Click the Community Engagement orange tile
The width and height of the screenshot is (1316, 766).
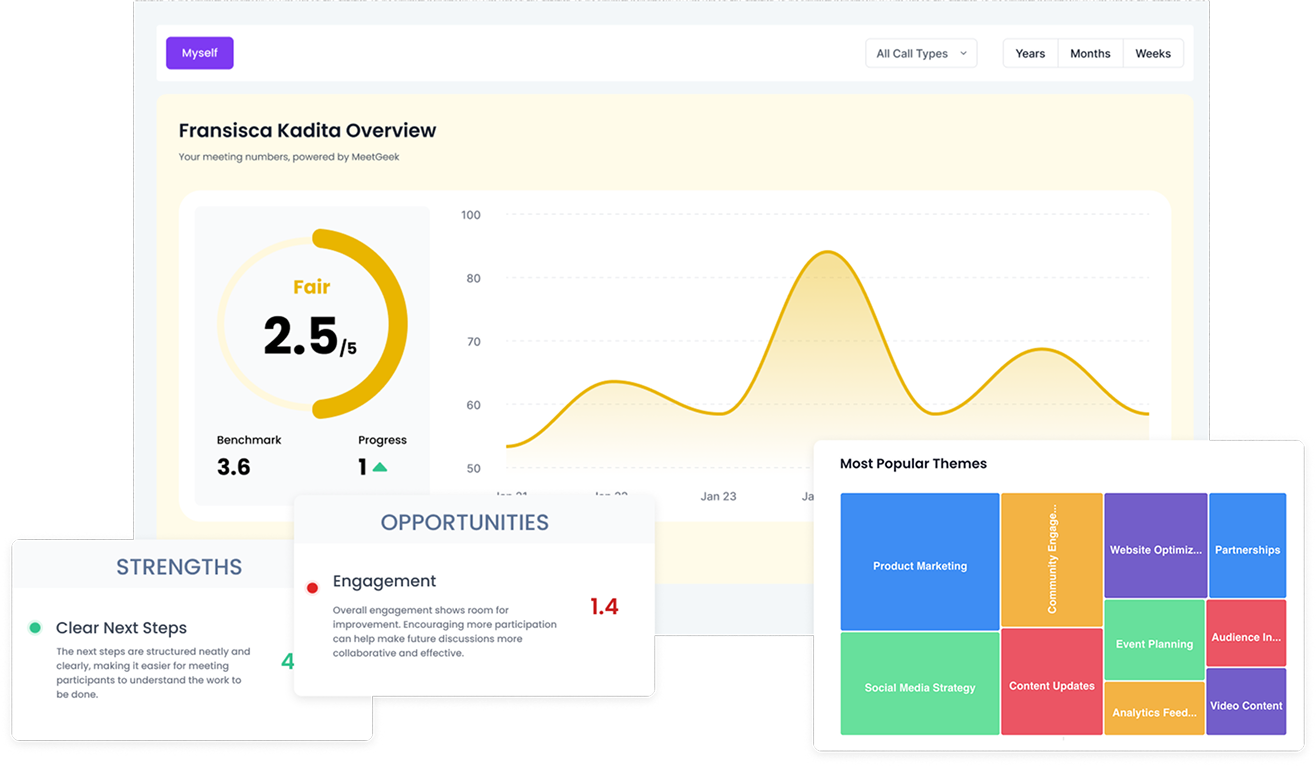[1051, 559]
